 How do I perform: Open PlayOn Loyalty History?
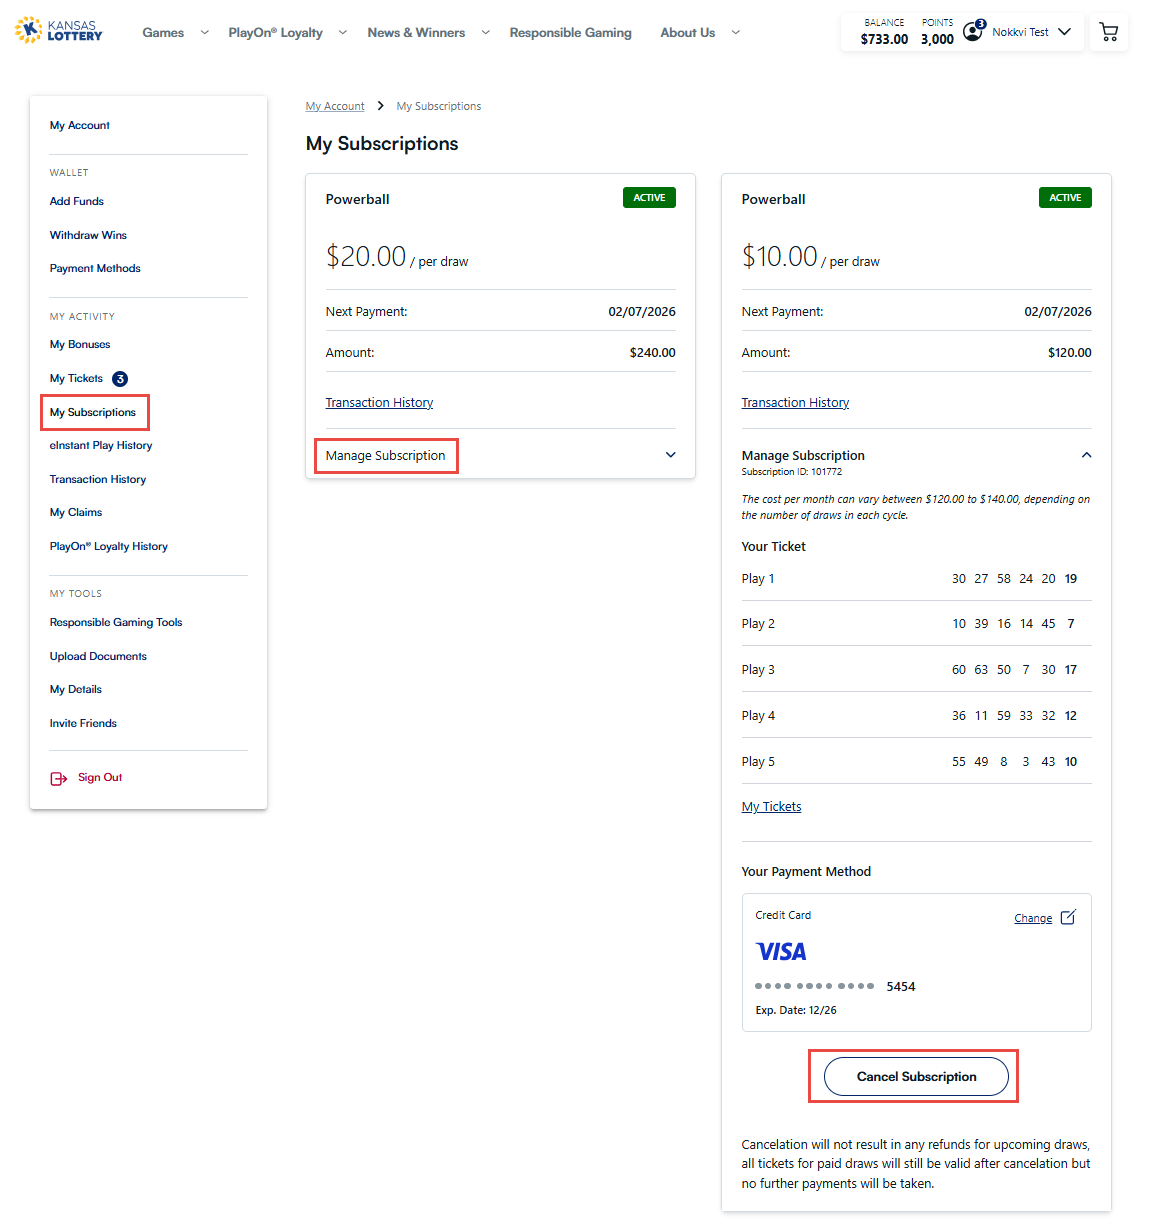click(x=109, y=546)
